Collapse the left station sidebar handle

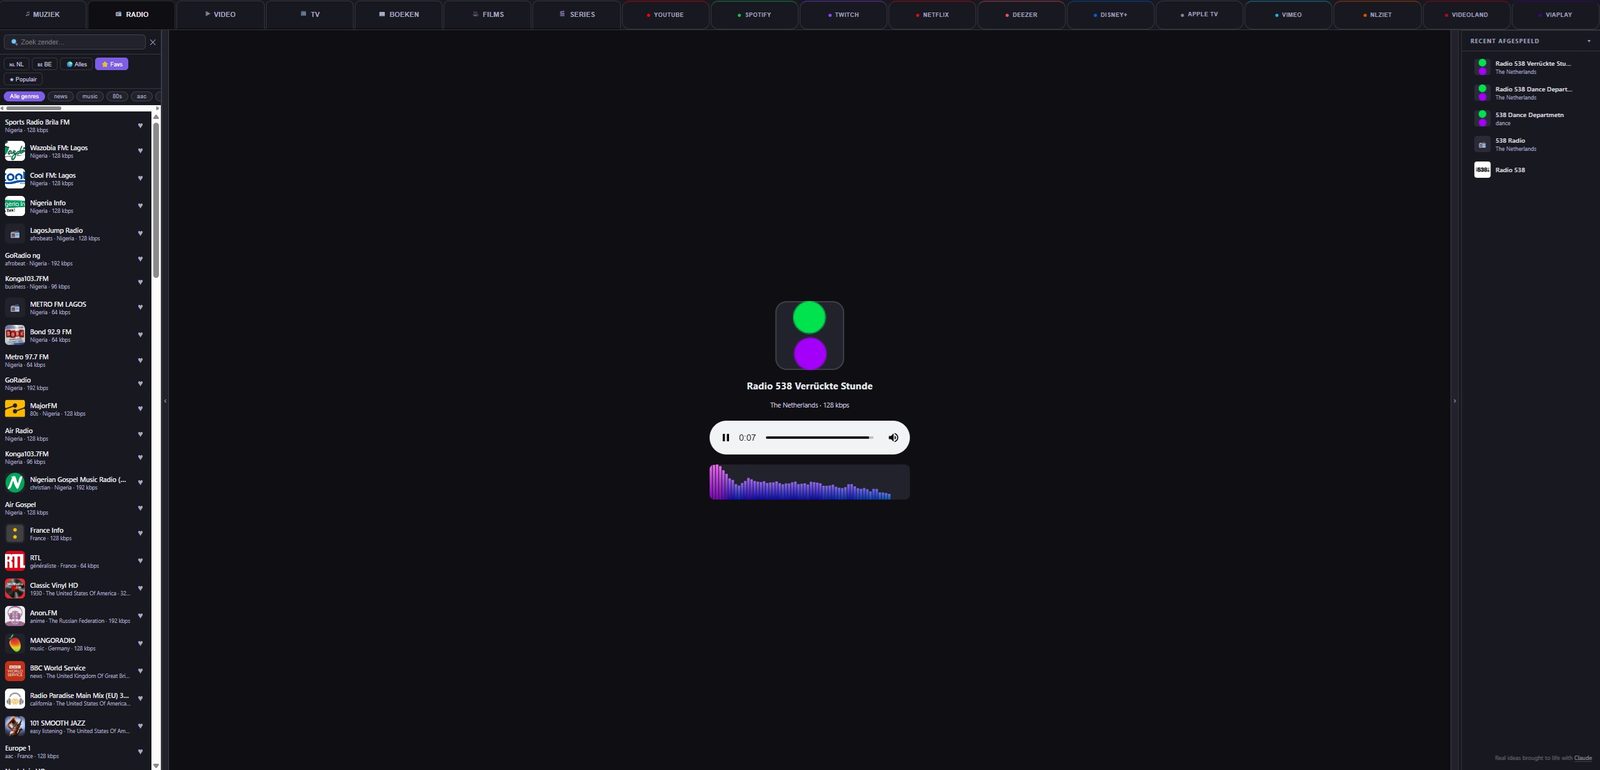pyautogui.click(x=165, y=401)
